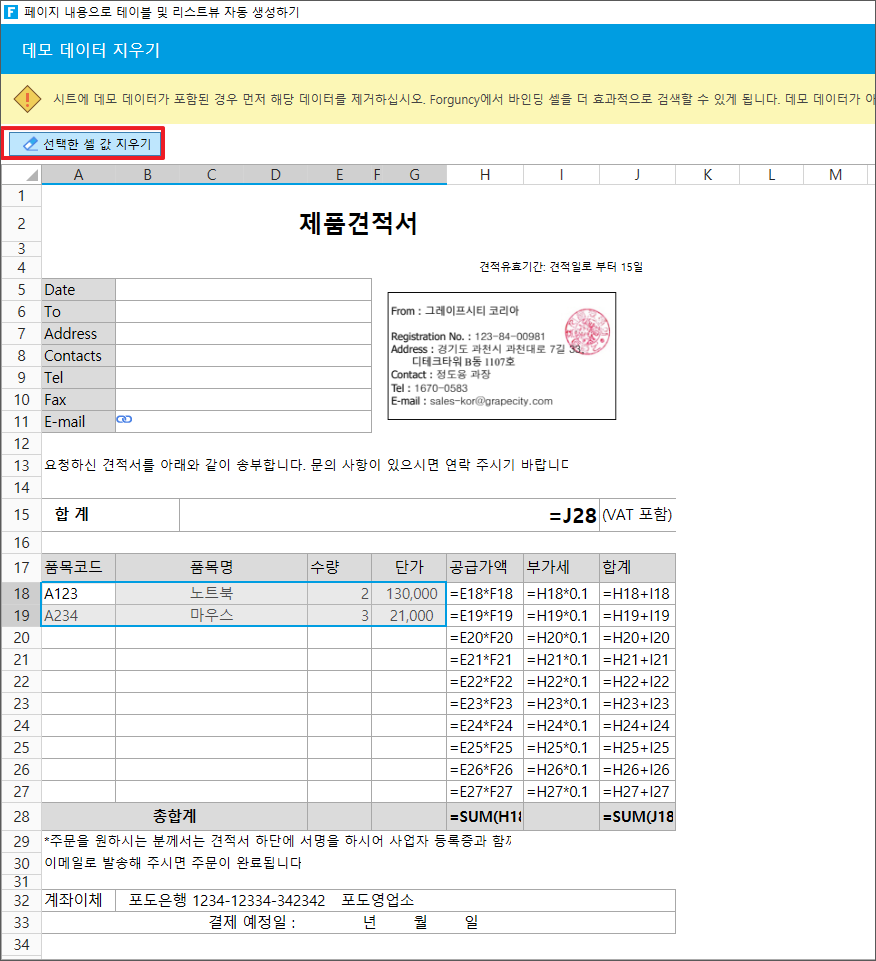Select column header M

tap(836, 175)
